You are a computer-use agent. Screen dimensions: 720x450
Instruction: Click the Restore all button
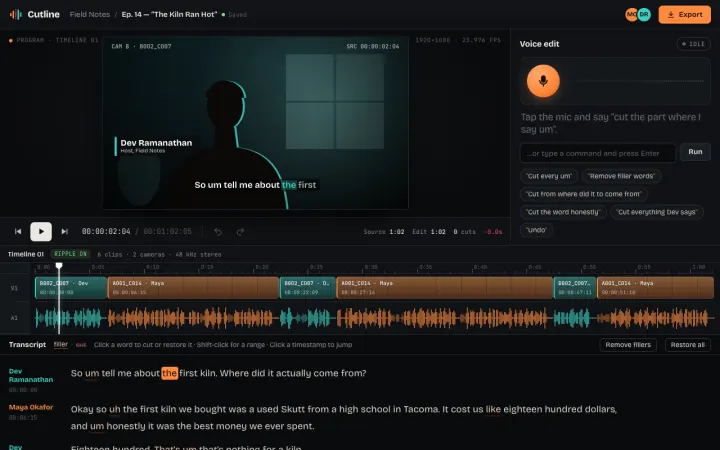click(x=687, y=345)
